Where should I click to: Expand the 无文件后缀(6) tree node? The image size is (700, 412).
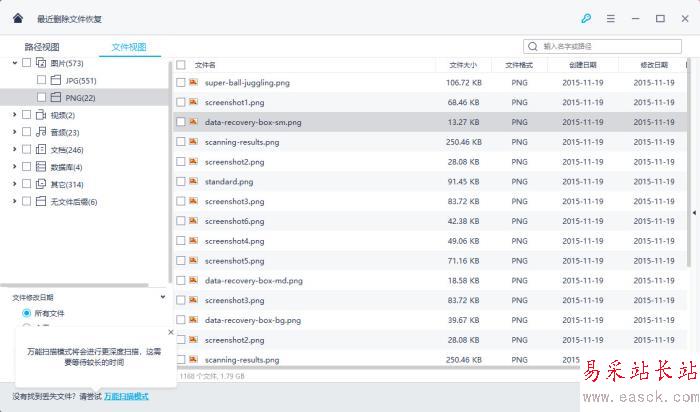point(14,201)
